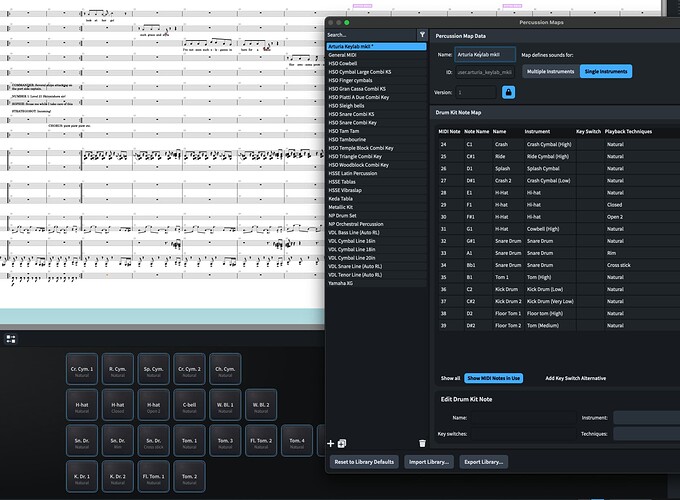Viewport: 680px width, 500px height.
Task: Enable Show MIDI Notes in Use
Action: click(494, 378)
